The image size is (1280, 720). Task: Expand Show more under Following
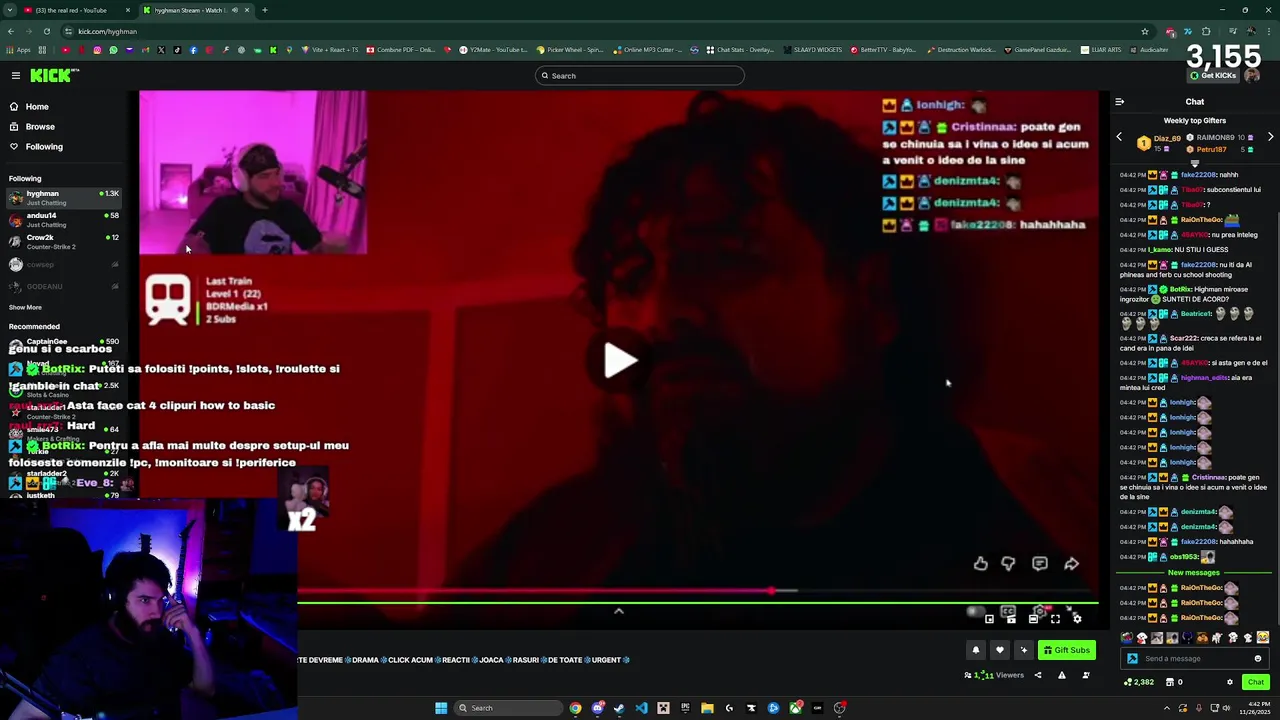click(x=25, y=307)
